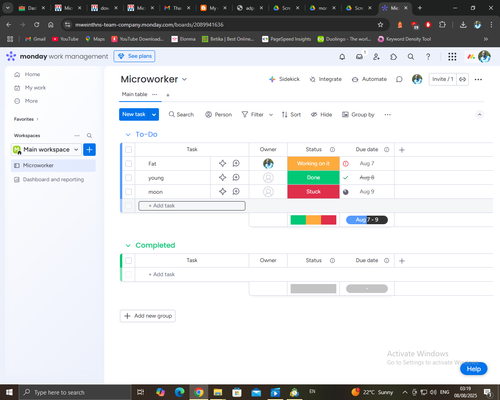
Task: Collapse the Completed group
Action: pos(128,246)
